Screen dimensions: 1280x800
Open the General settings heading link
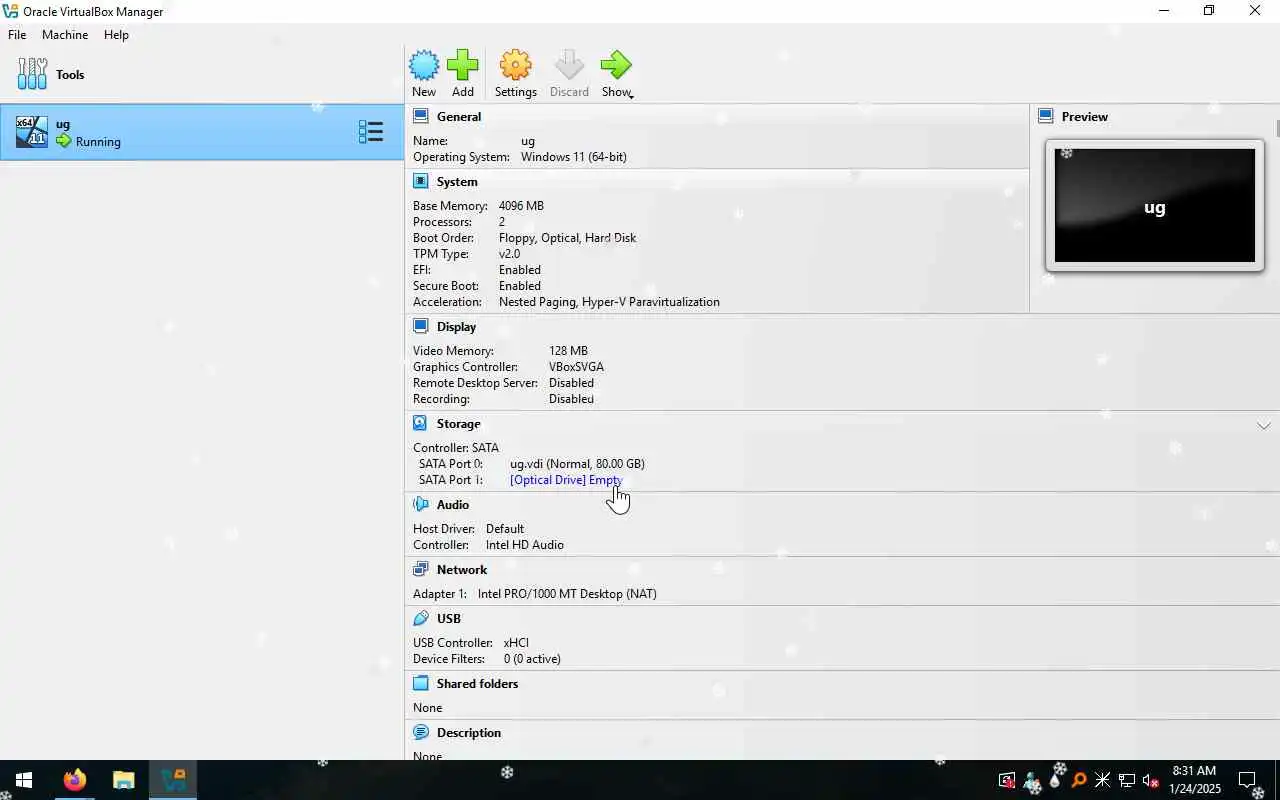pos(459,117)
